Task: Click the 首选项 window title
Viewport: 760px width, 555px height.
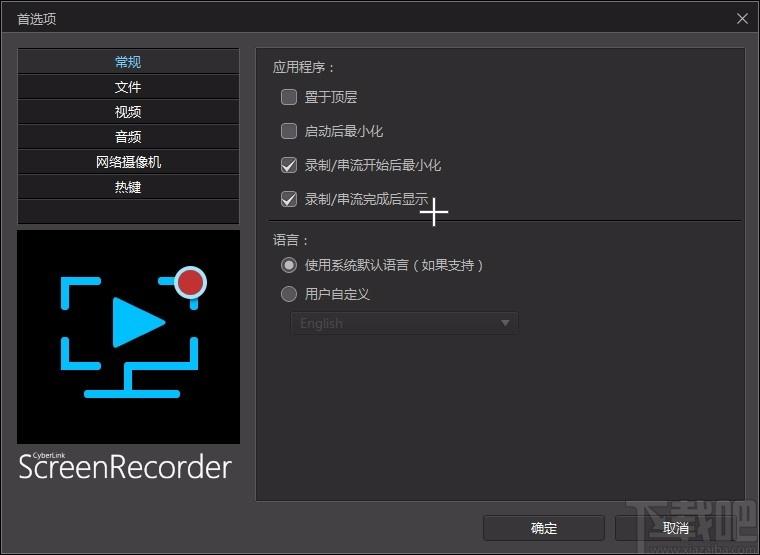Action: [37, 19]
